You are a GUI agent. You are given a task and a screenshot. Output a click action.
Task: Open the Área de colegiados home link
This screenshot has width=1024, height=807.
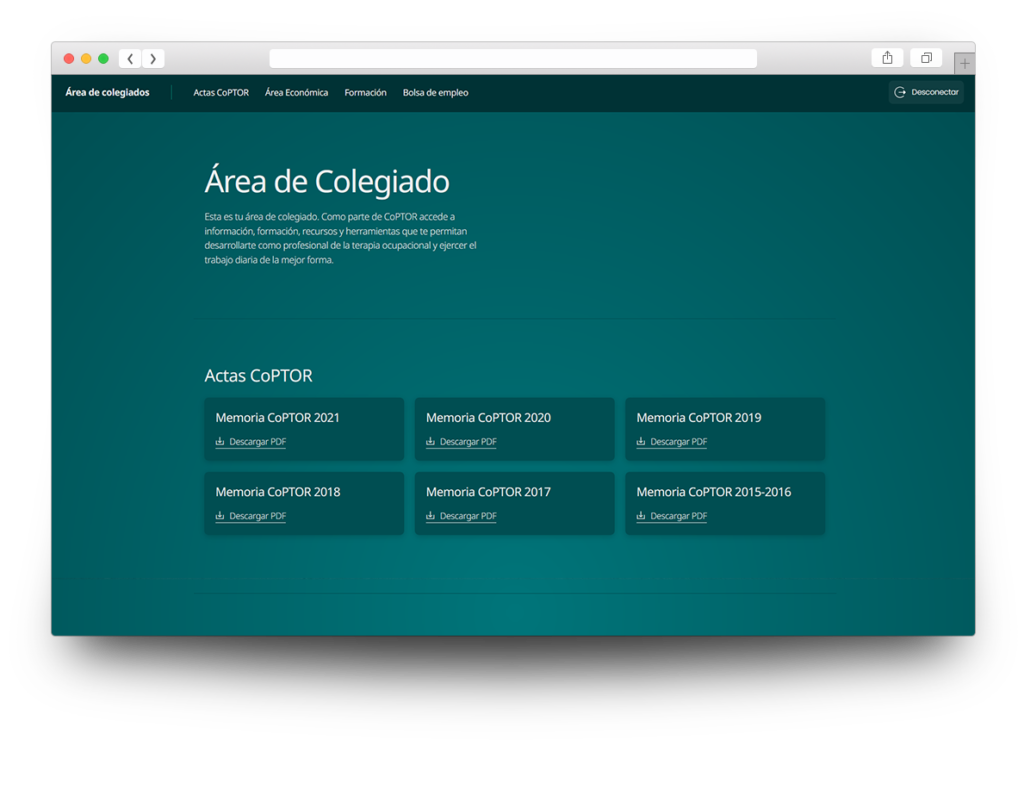click(x=107, y=93)
